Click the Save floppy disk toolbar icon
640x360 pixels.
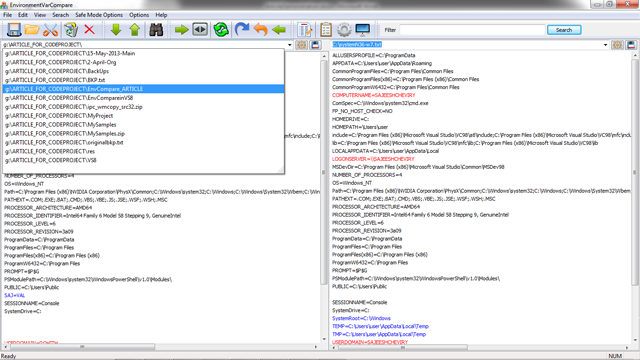point(13,30)
